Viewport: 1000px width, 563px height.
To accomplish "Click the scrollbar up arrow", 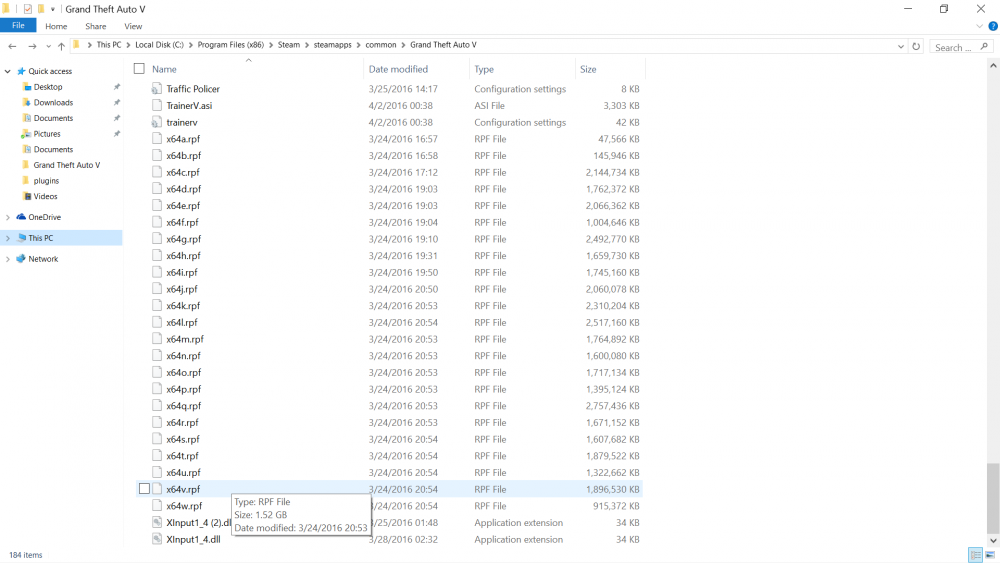I will tap(992, 65).
